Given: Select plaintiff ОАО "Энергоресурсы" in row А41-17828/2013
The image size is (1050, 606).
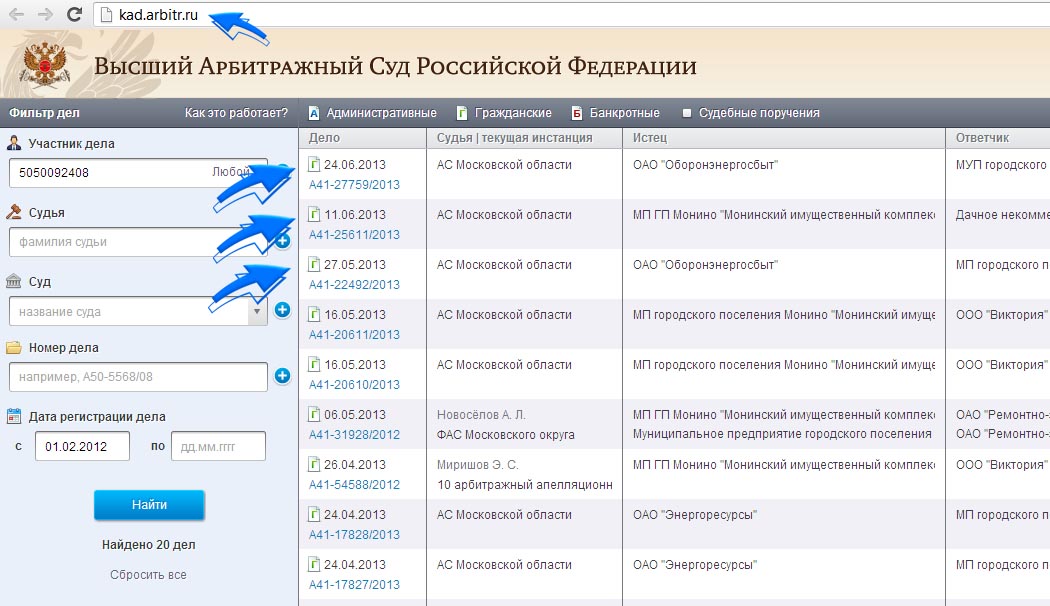Looking at the screenshot, I should pyautogui.click(x=694, y=515).
